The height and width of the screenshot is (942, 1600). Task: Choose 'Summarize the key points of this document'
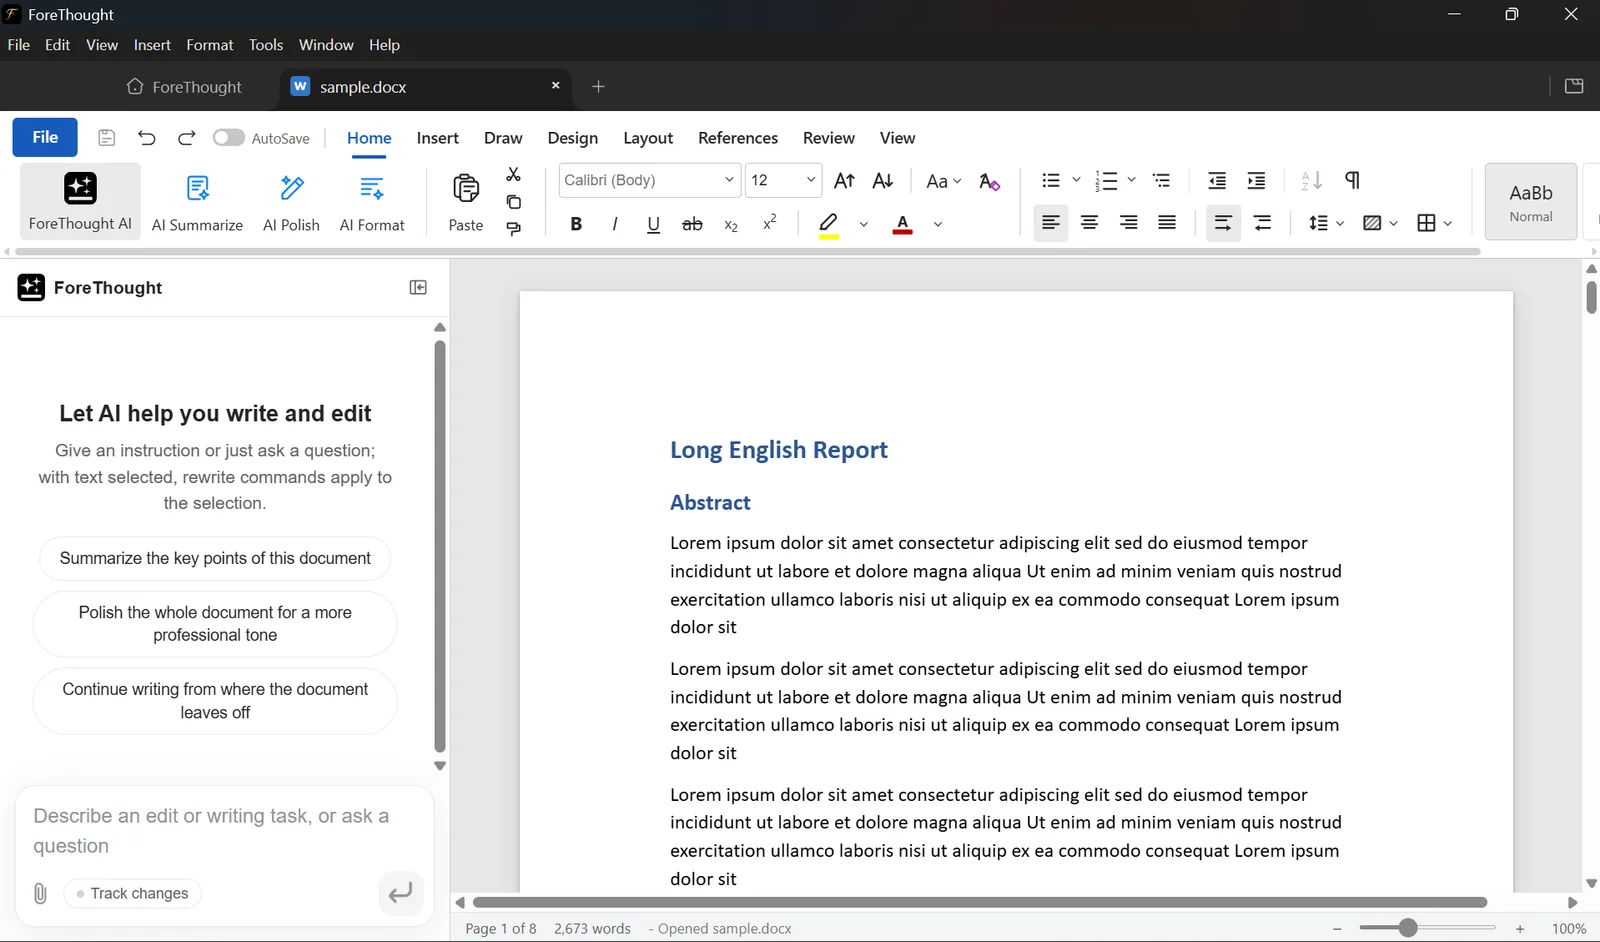215,558
